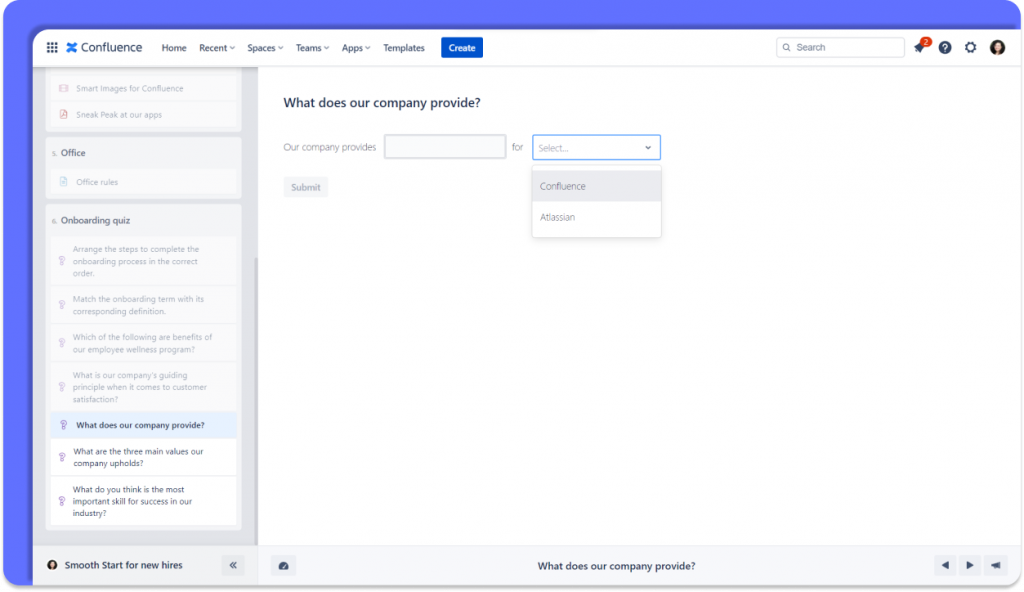Open the Recent dropdown menu
Viewport: 1024px width, 592px height.
coord(216,48)
